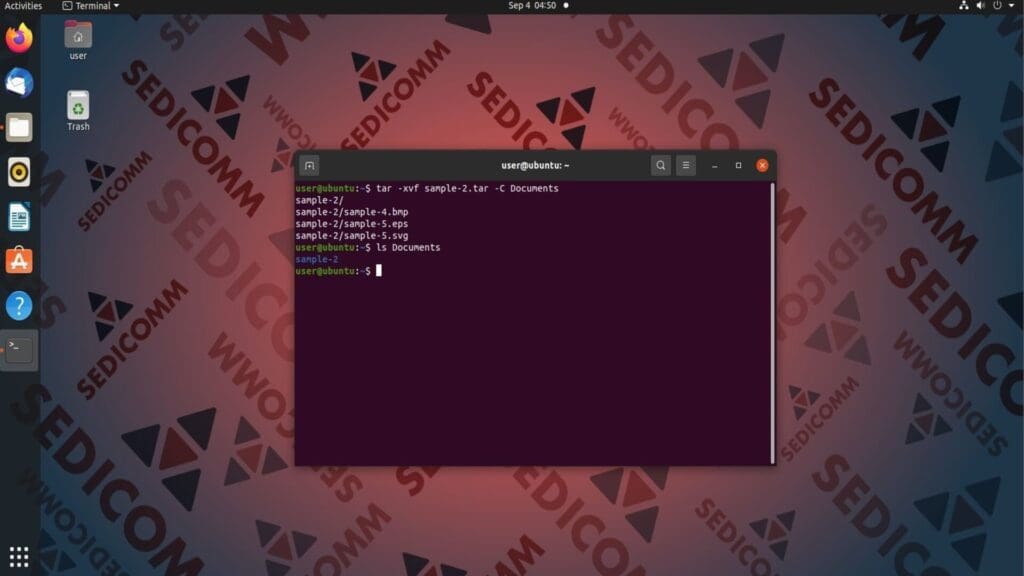Open the Help icon in dock

19,306
